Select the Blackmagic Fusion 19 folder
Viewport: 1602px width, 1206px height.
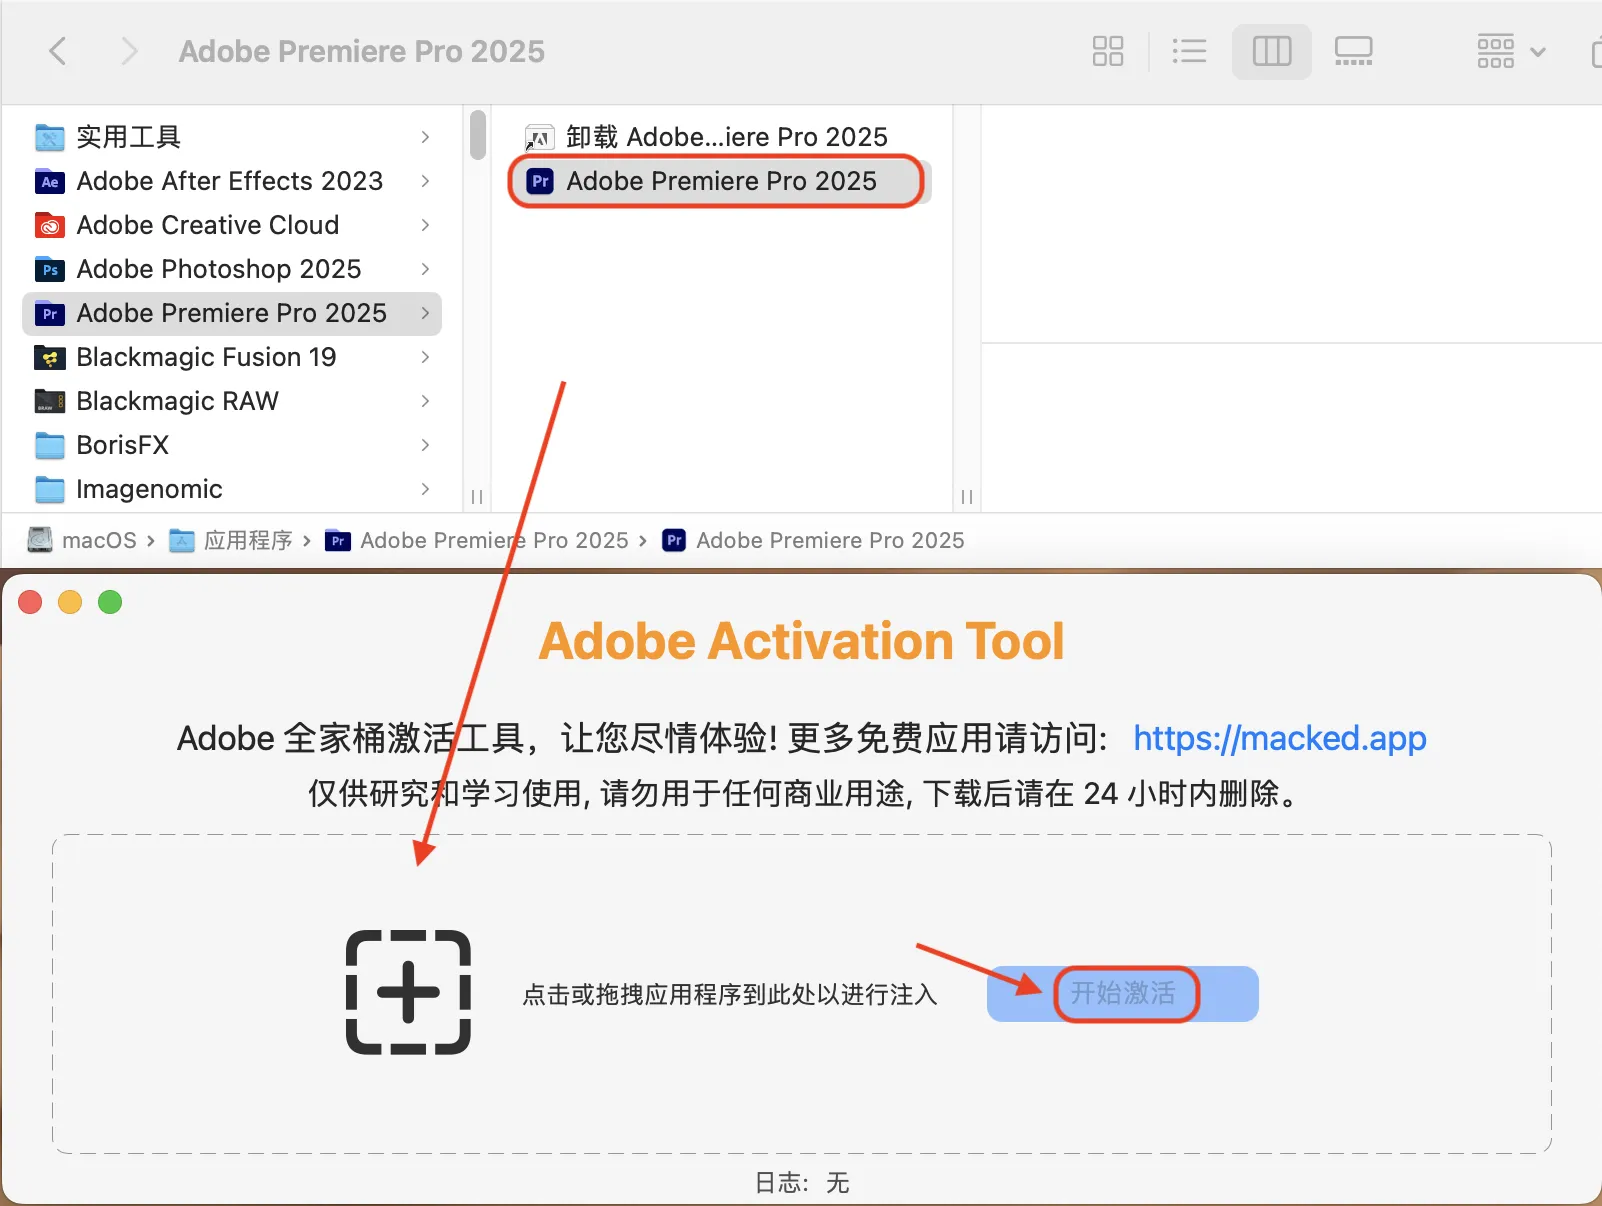(206, 357)
